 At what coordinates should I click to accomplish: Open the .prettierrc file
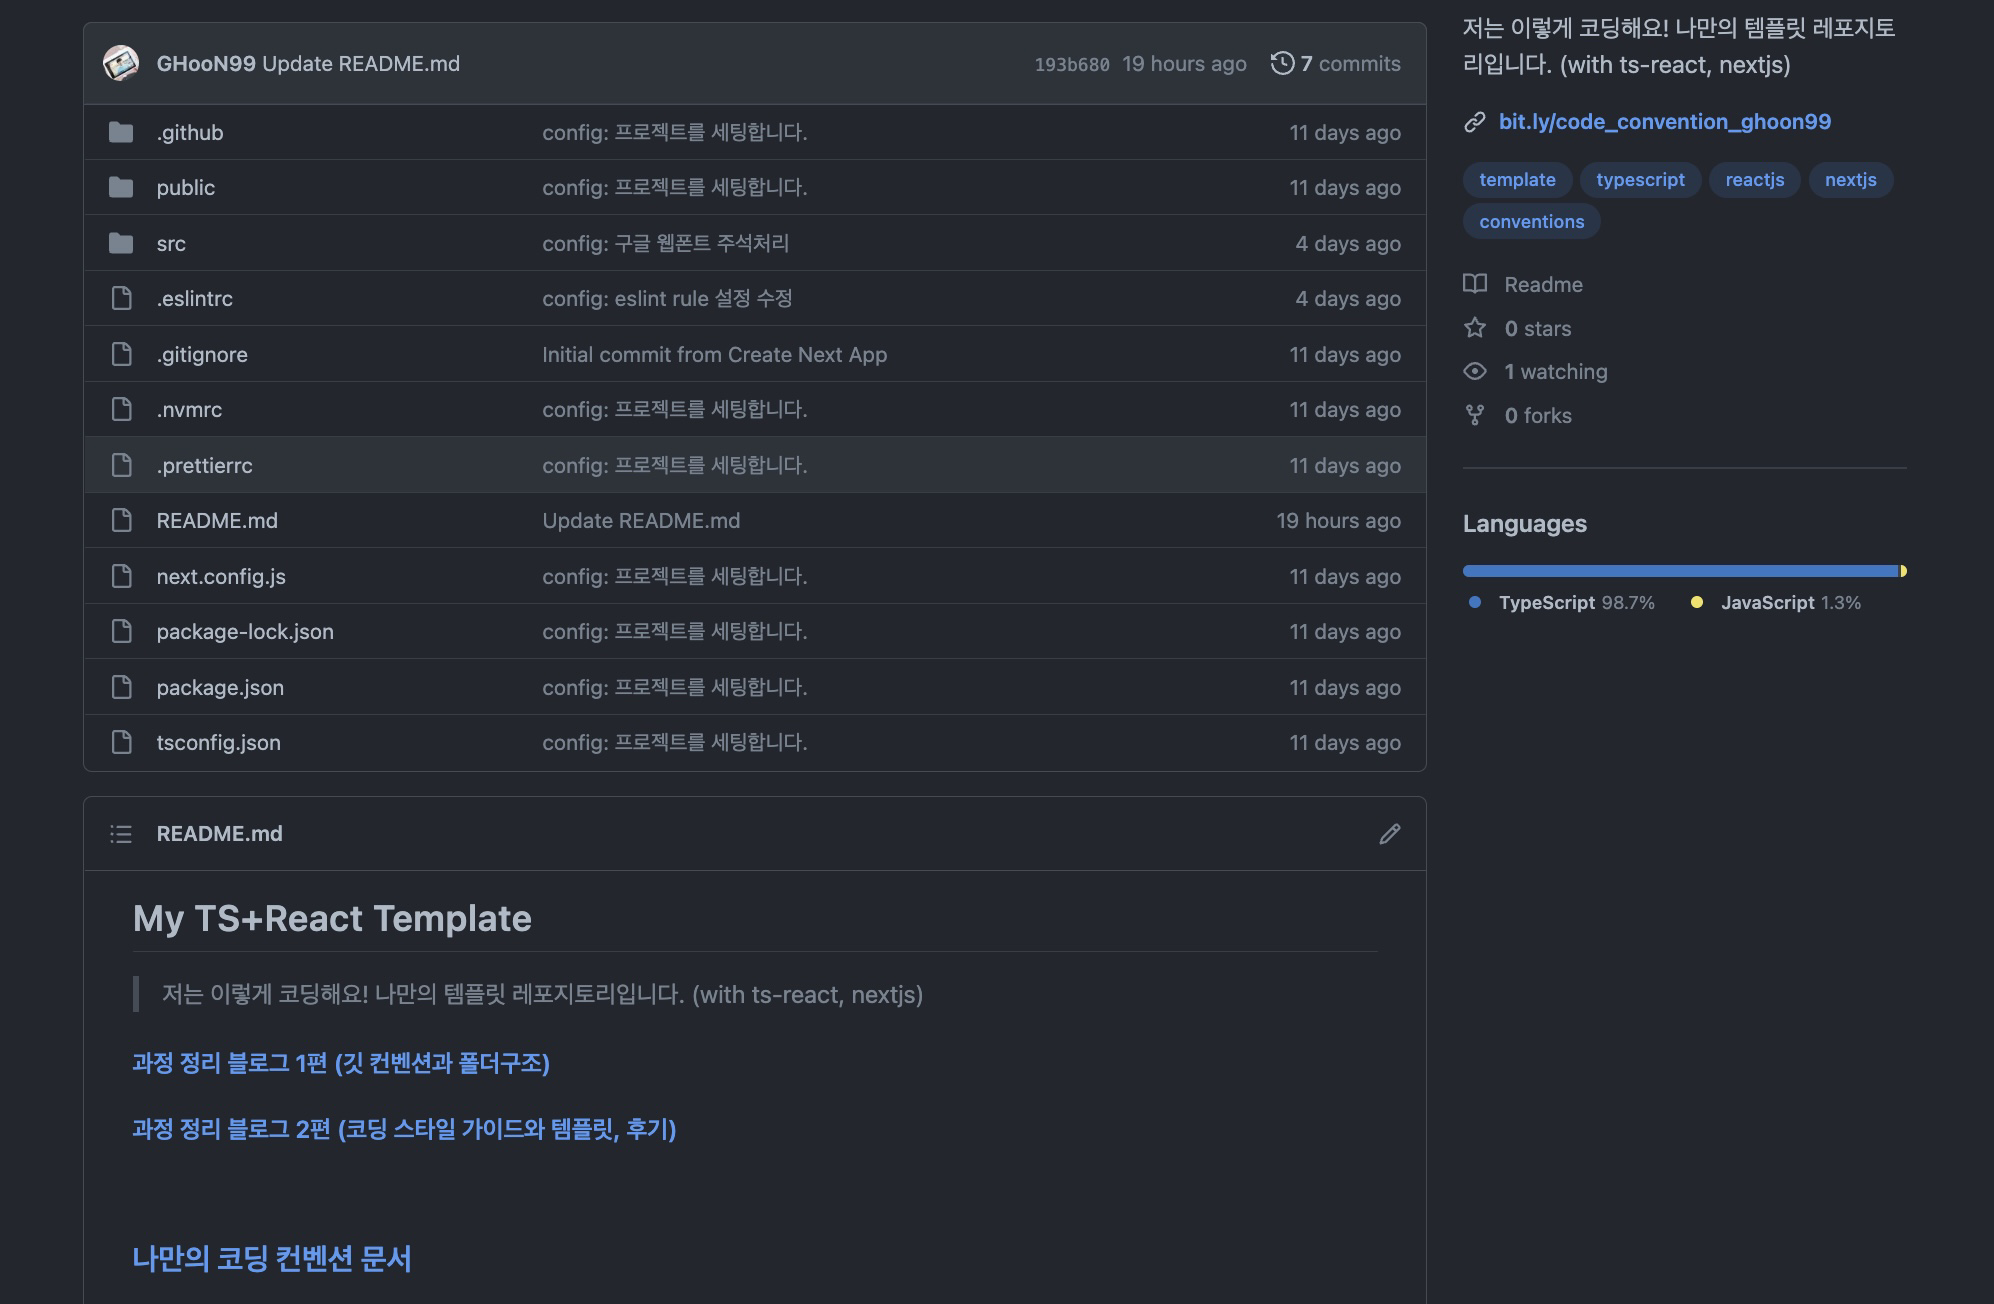(204, 465)
